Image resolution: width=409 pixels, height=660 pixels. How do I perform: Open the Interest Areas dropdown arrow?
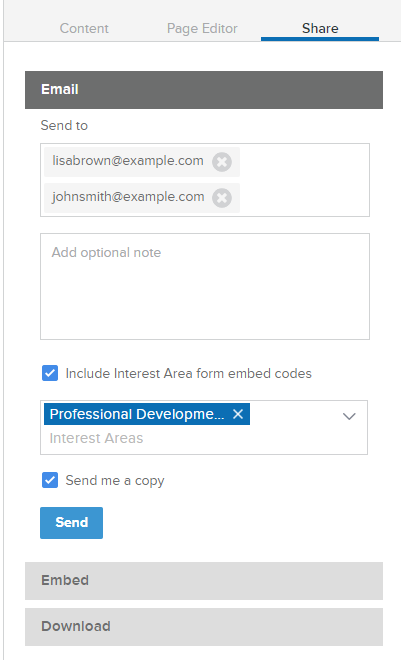coord(349,416)
